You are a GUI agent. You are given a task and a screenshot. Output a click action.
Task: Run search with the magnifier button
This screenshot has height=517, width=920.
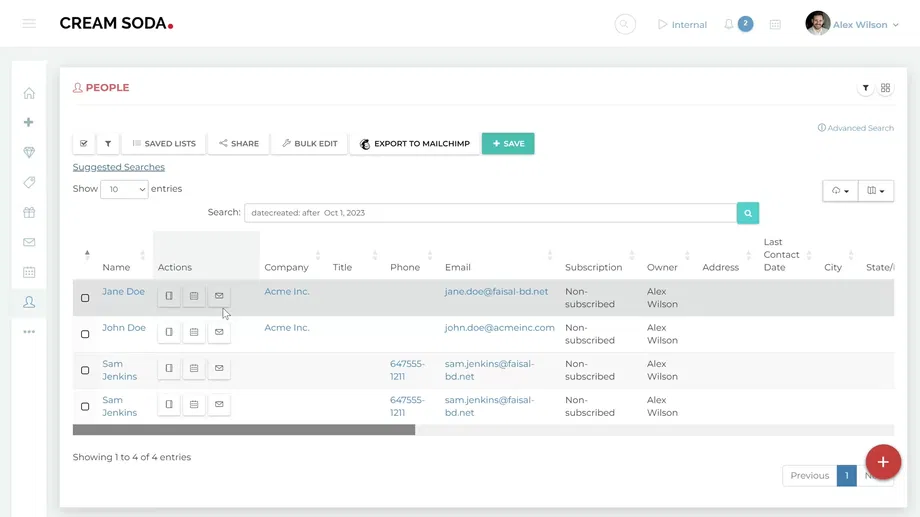[x=747, y=213]
